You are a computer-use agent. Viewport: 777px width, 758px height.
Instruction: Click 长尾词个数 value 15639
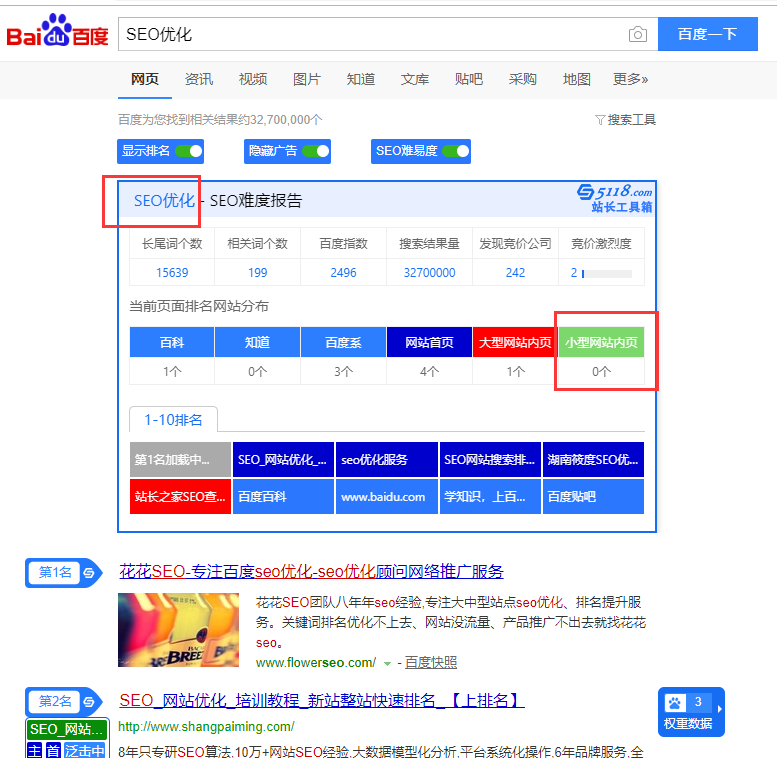(x=172, y=272)
